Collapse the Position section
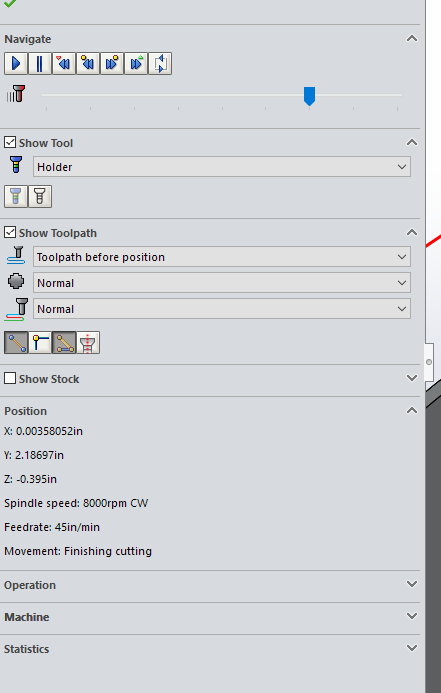 412,411
